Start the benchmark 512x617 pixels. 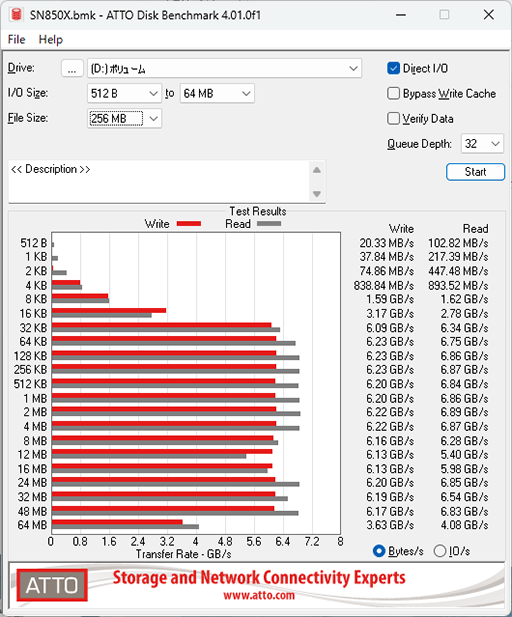click(x=475, y=172)
